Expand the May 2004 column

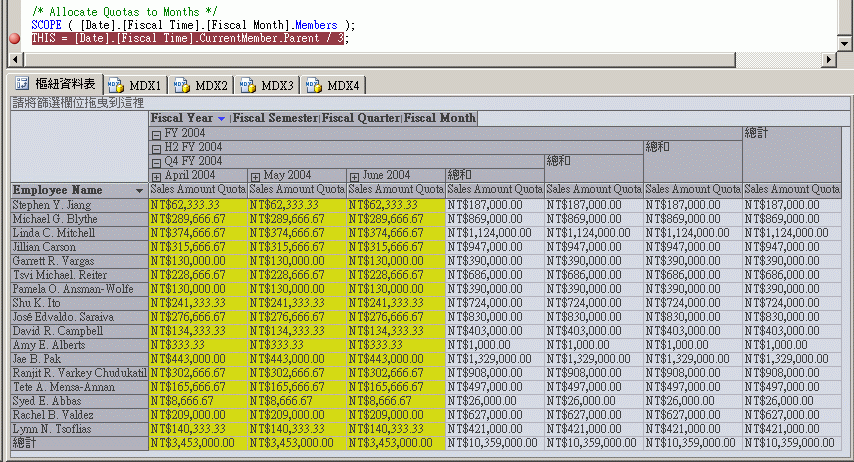point(255,177)
